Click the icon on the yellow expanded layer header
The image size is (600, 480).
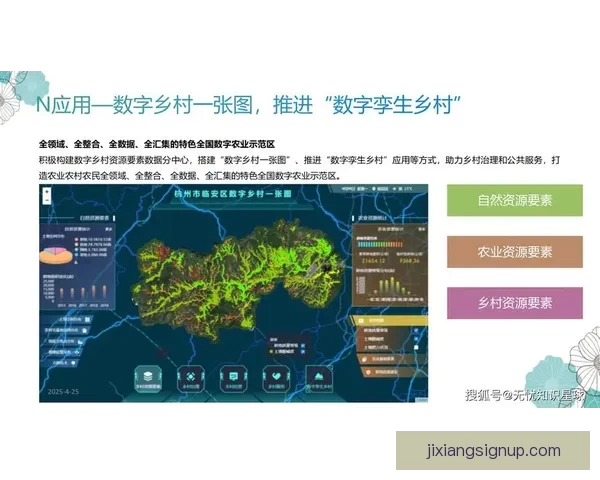[x=361, y=320]
